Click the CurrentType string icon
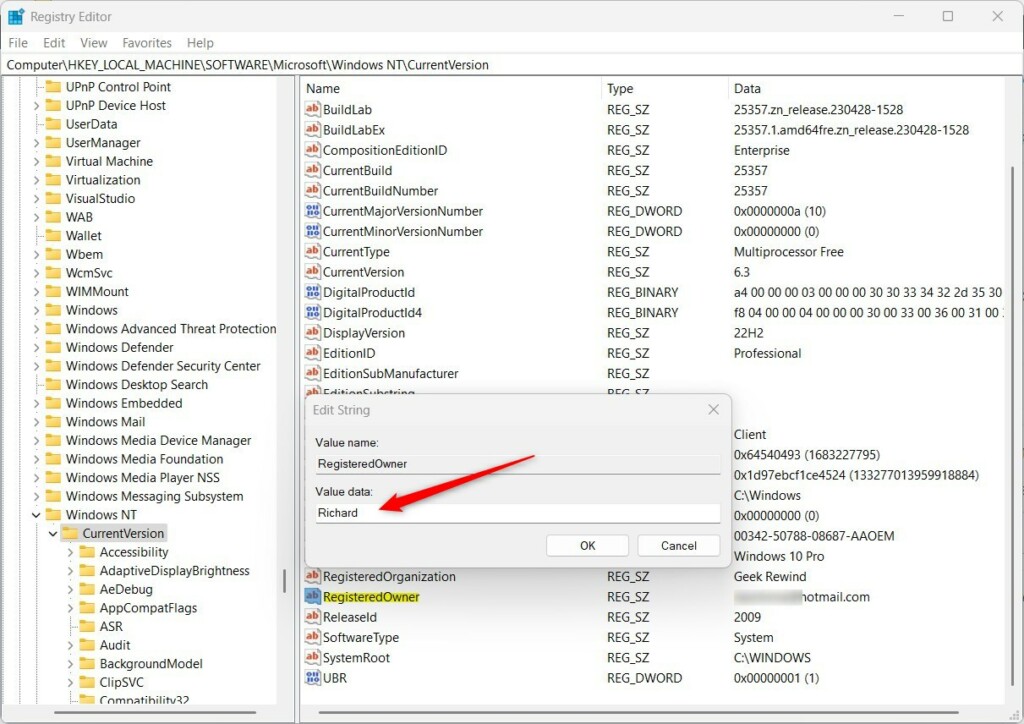 pos(313,251)
